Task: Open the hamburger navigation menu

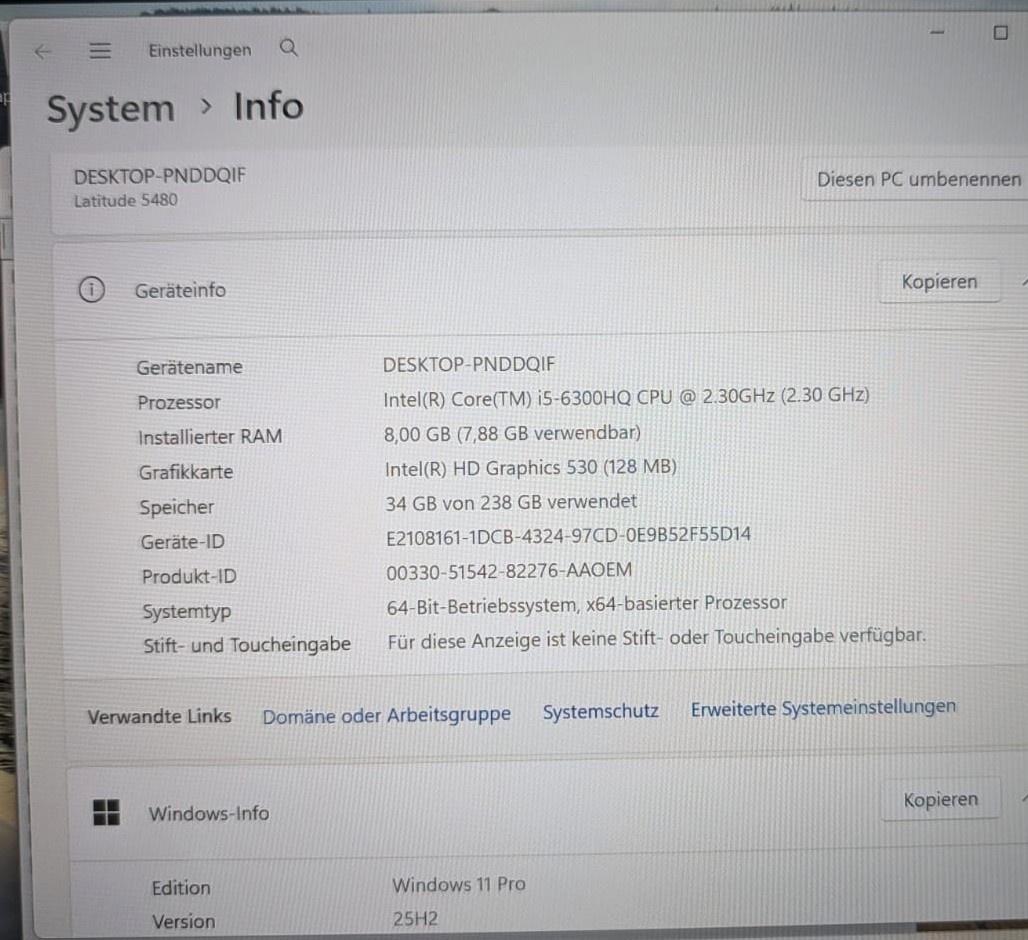Action: [100, 50]
